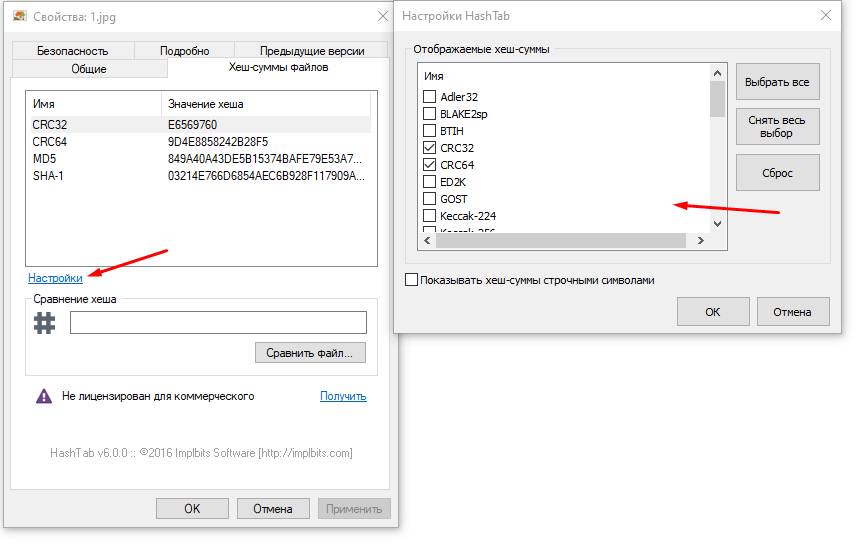
Task: Click the vertical scrollbar thumb in hash list
Action: pyautogui.click(x=717, y=99)
